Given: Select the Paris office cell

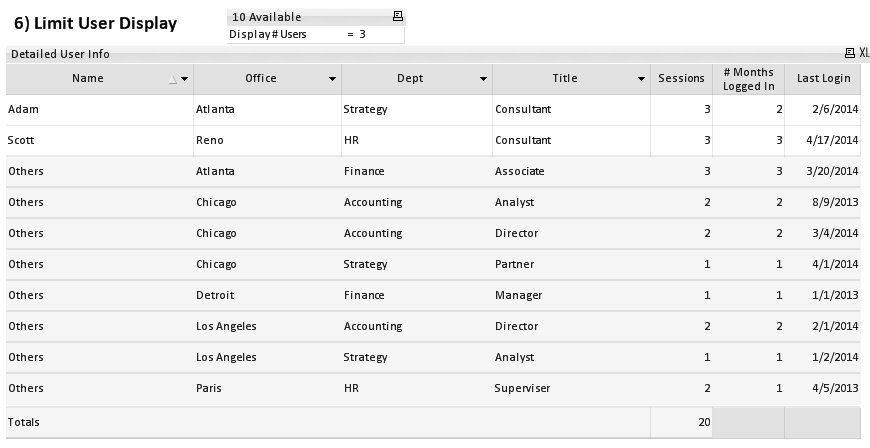Looking at the screenshot, I should (x=209, y=388).
